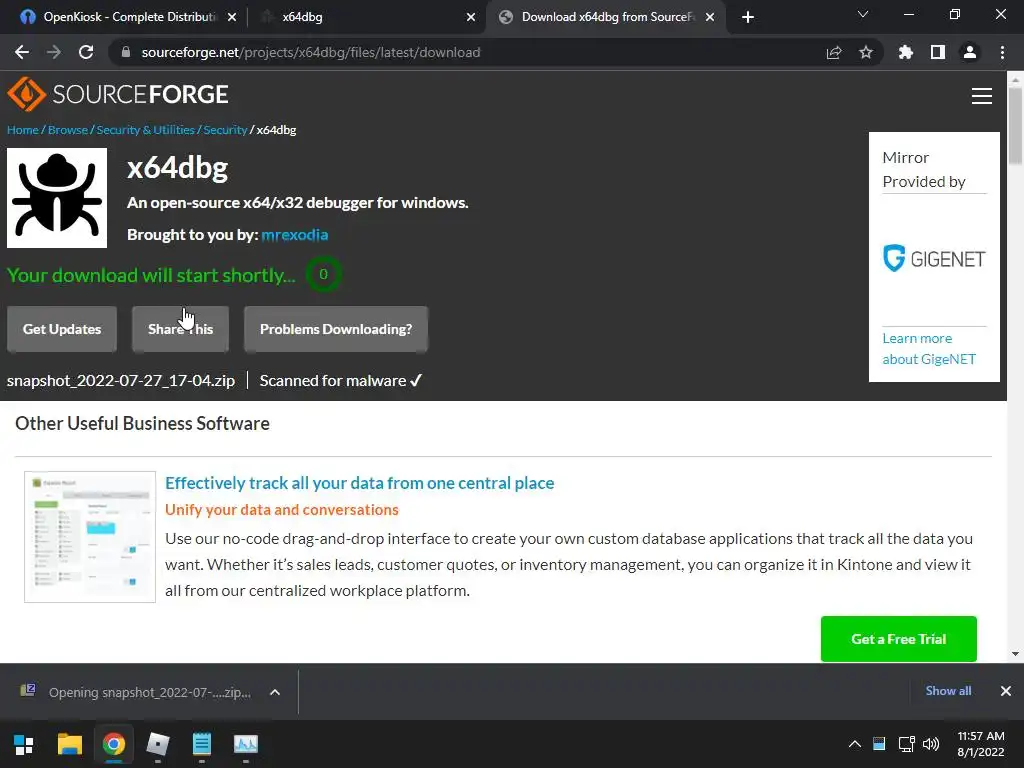Click the Get a Free Trial button

[899, 639]
